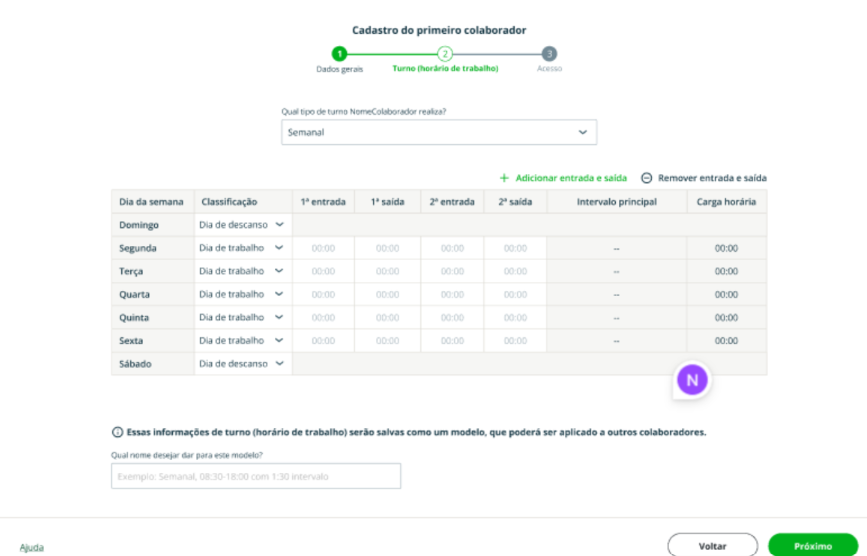The width and height of the screenshot is (867, 556).
Task: Click the Próximo button
Action: click(812, 546)
